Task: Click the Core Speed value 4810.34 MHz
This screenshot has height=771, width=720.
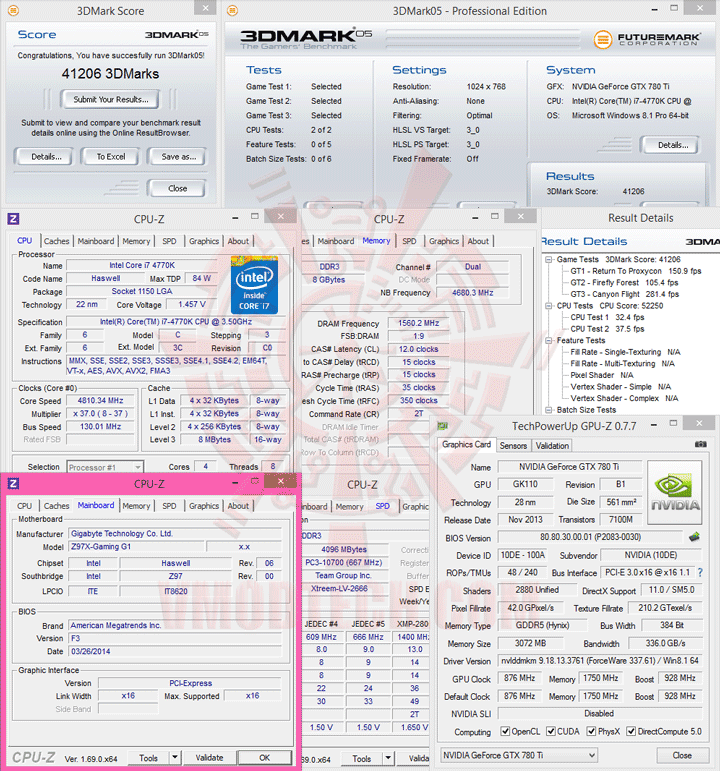Action: 101,400
